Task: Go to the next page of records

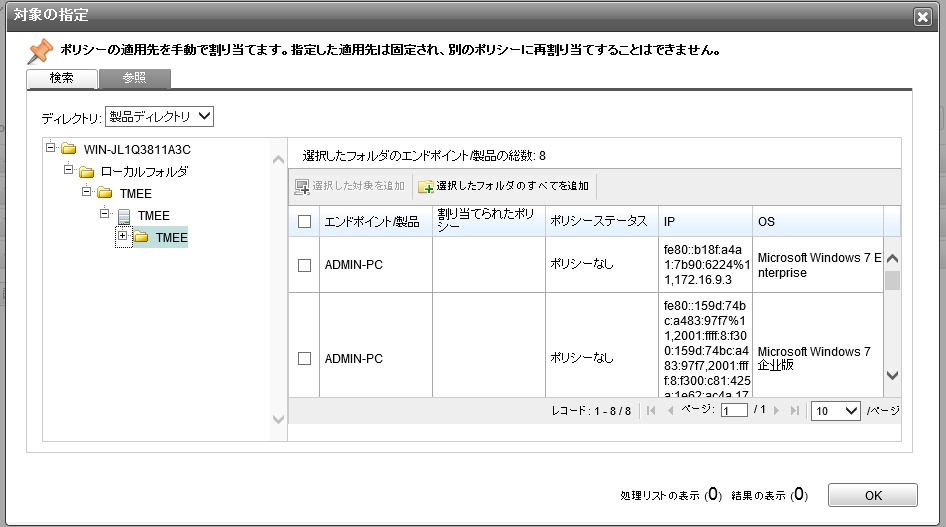Action: (778, 411)
